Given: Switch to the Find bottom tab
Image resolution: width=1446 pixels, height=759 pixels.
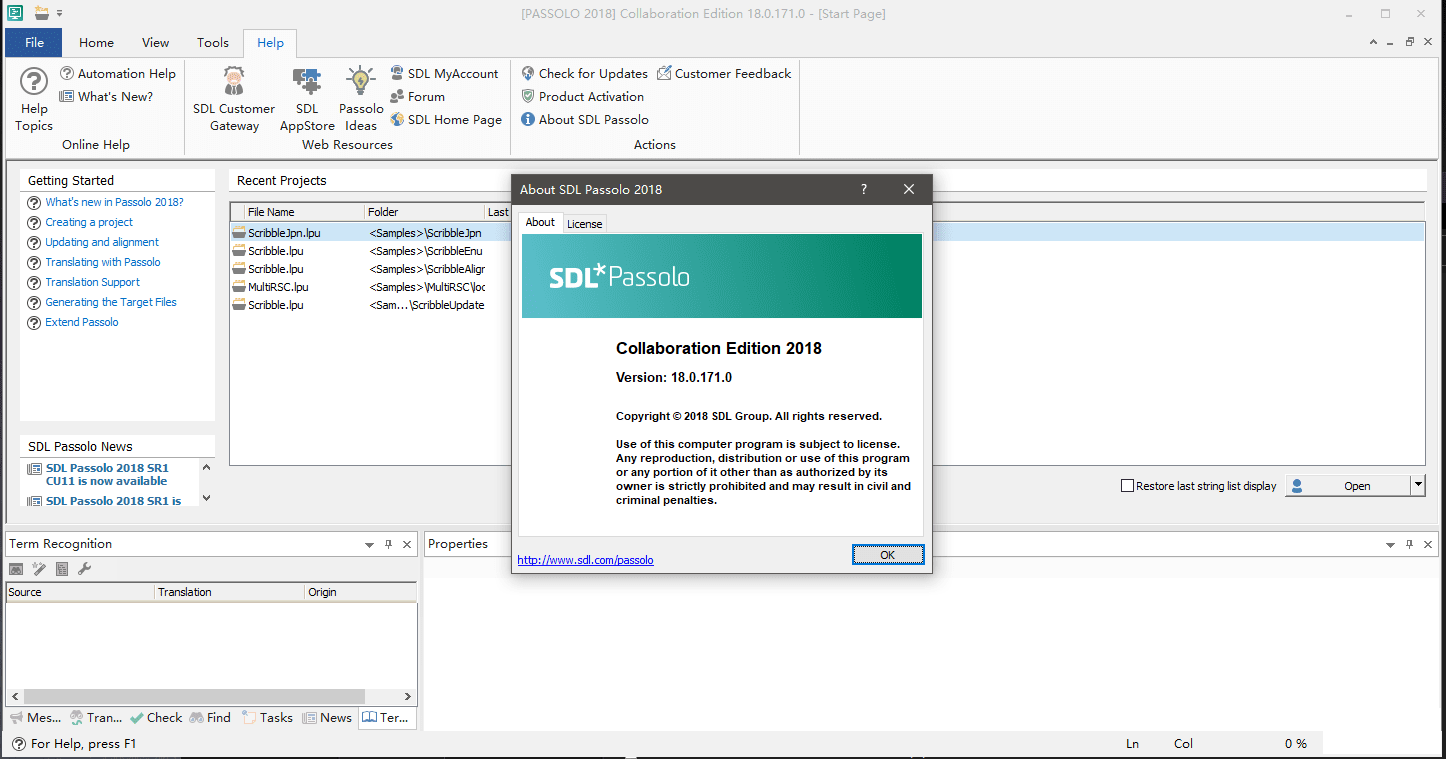Looking at the screenshot, I should coord(210,717).
